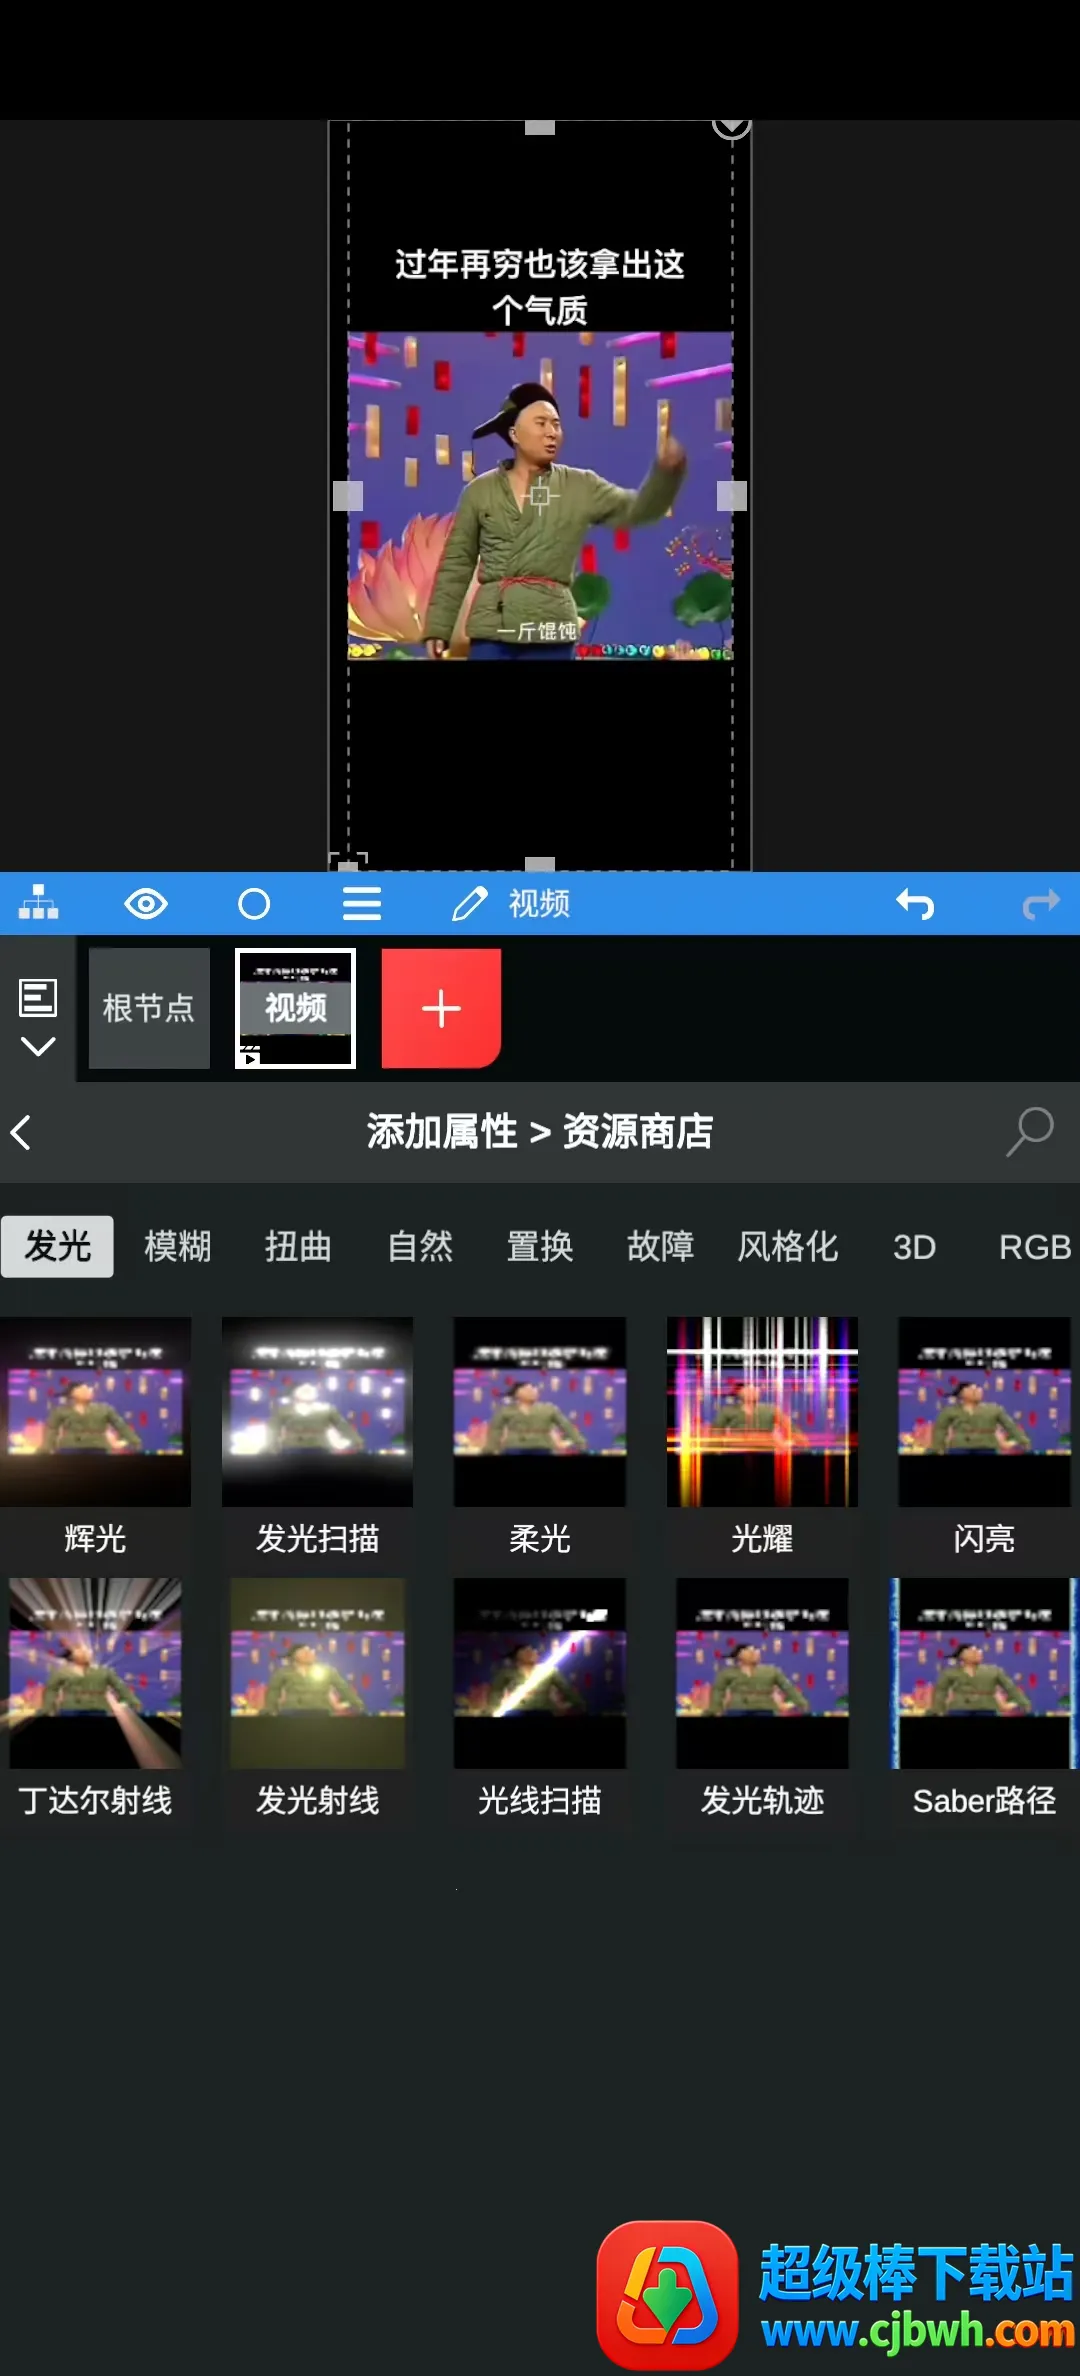Select the 视频 layer thumbnail
1080x2376 pixels.
pyautogui.click(x=295, y=1008)
